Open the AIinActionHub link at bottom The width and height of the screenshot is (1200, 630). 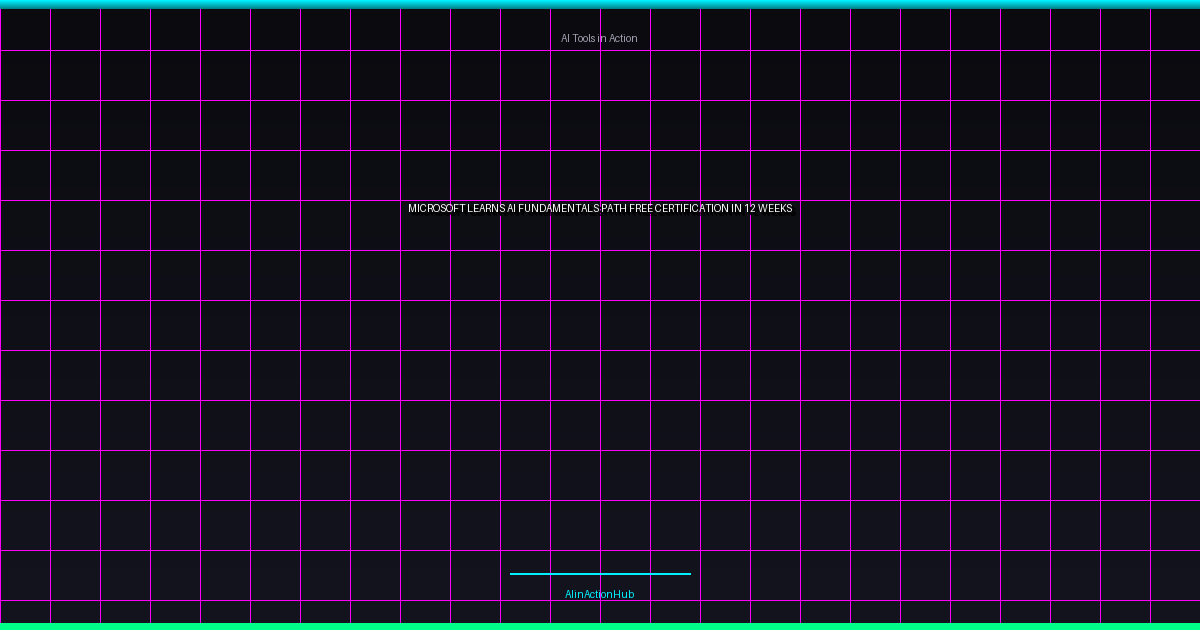(599, 594)
